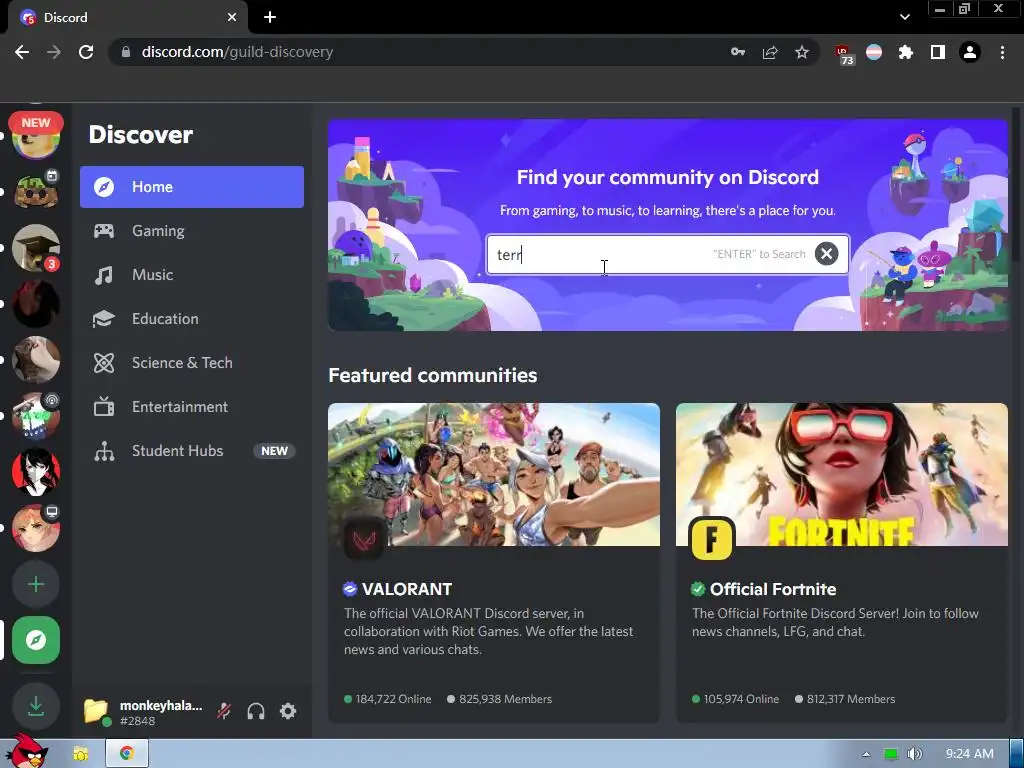Open the pink-white striped extension icon
This screenshot has width=1024, height=768.
coord(874,52)
